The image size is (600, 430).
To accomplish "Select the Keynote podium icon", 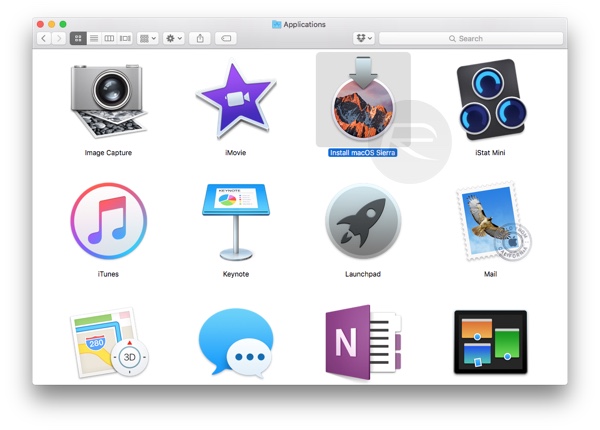I will (x=236, y=222).
